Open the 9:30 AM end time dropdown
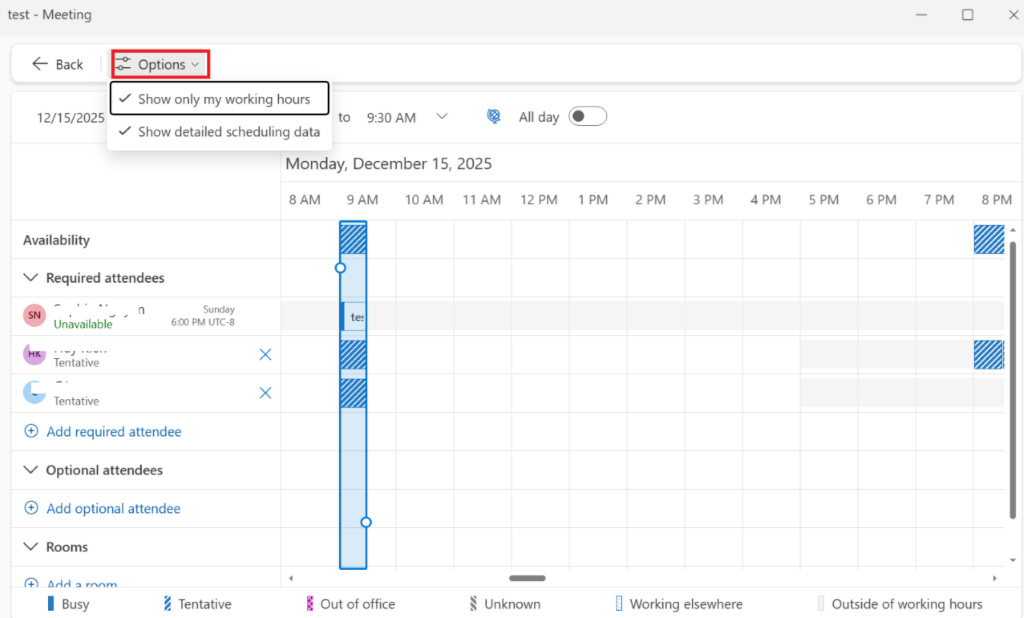This screenshot has height=618, width=1024. (442, 117)
